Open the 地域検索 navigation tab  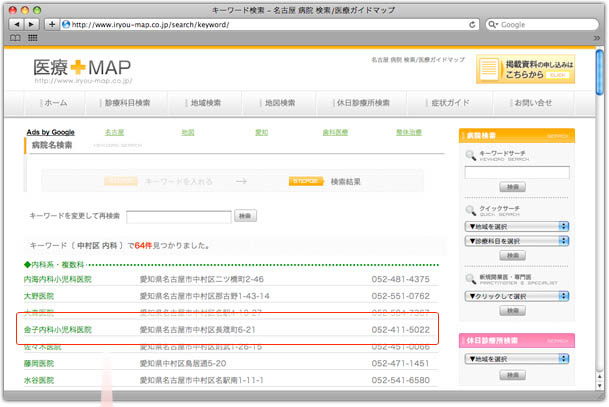coord(204,103)
